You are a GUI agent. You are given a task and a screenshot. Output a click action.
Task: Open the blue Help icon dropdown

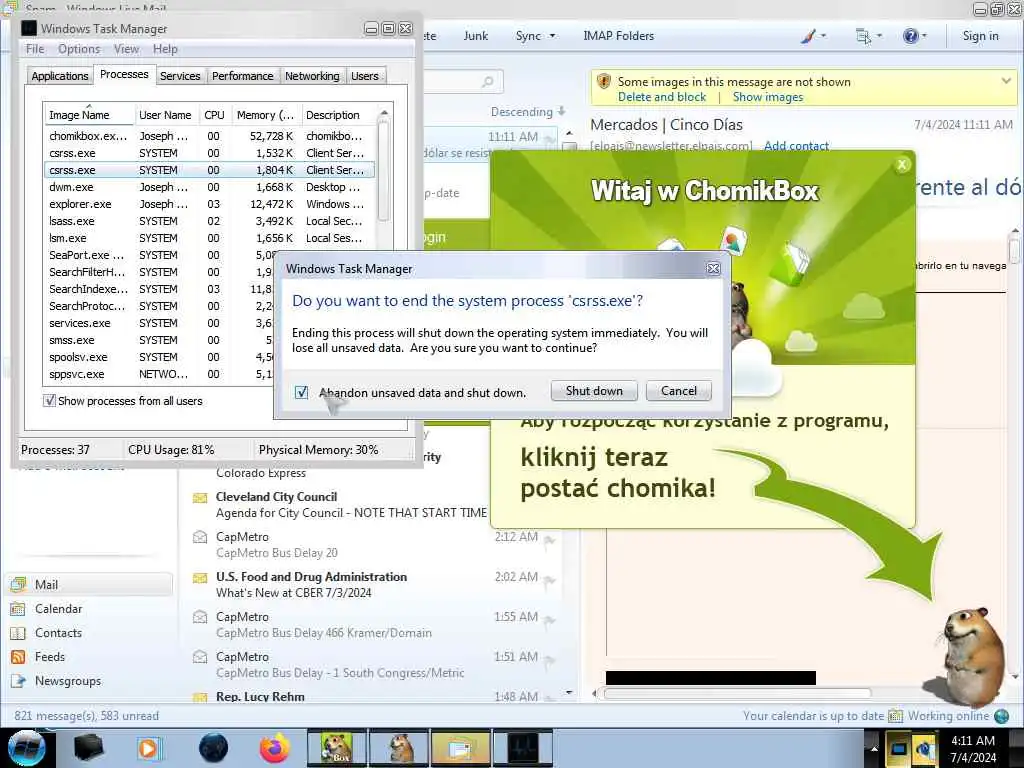914,36
